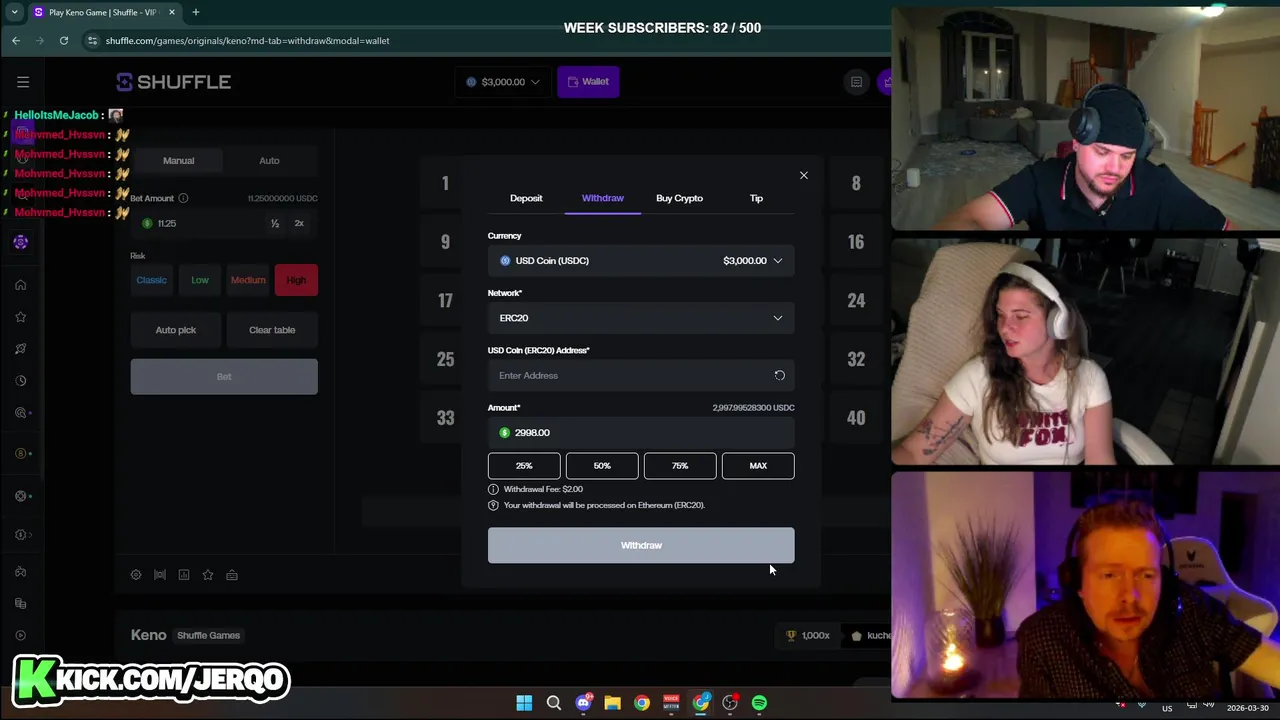Viewport: 1280px width, 720px height.
Task: Open the Keno game settings gear
Action: [136, 575]
